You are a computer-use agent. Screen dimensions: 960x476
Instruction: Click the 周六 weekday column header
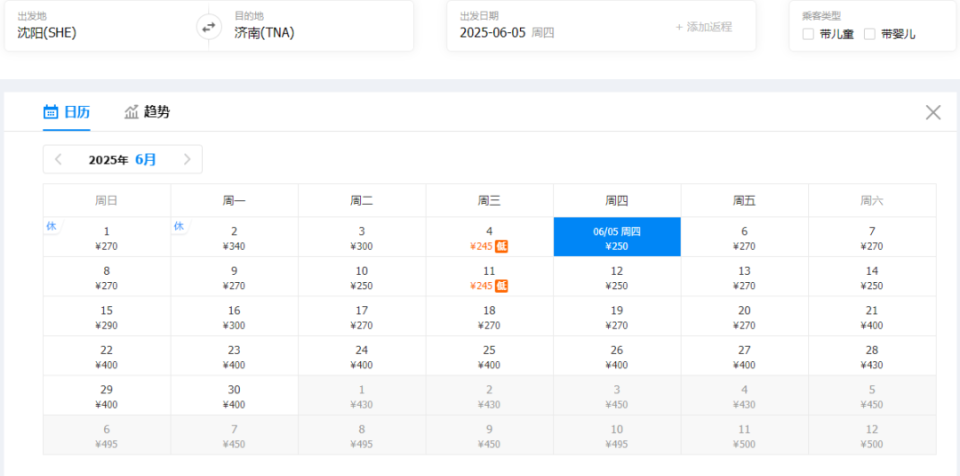(872, 200)
